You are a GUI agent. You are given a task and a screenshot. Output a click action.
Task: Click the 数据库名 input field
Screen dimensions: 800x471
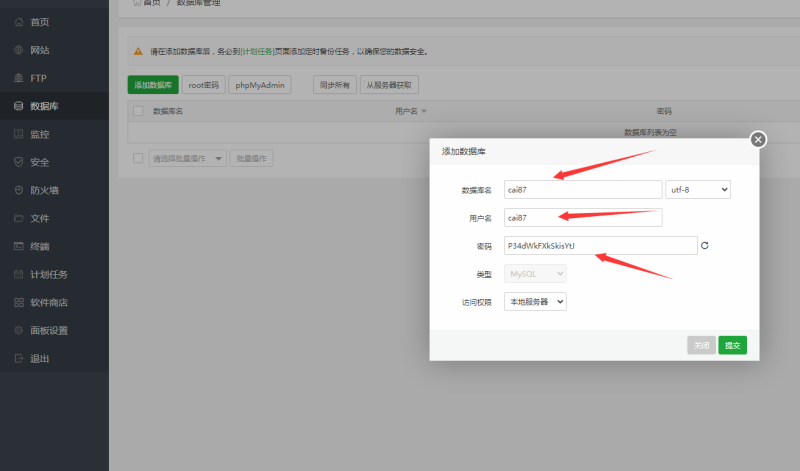coord(582,189)
